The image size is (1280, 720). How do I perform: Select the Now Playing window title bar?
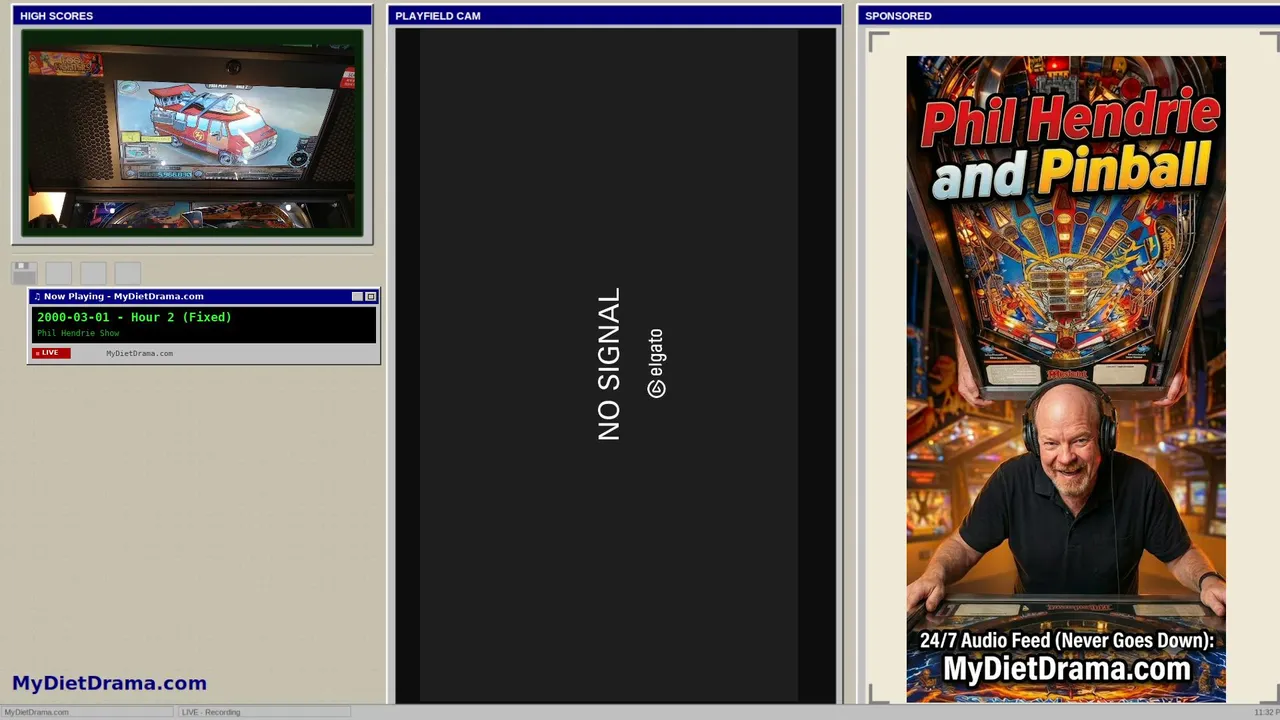204,297
